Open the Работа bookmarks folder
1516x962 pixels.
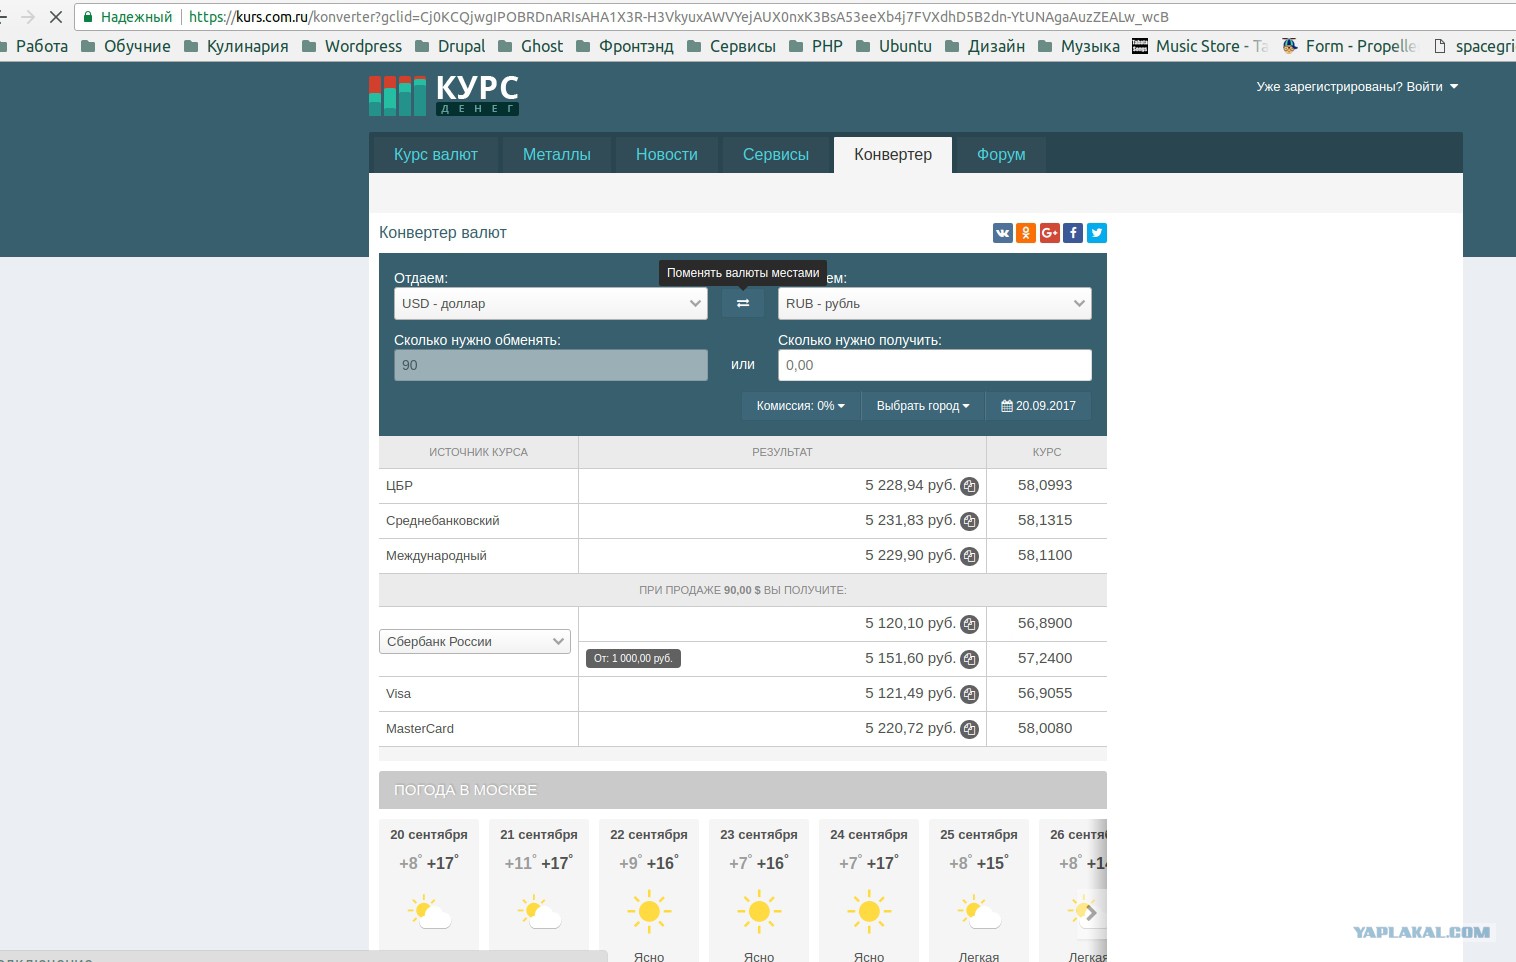click(x=35, y=46)
